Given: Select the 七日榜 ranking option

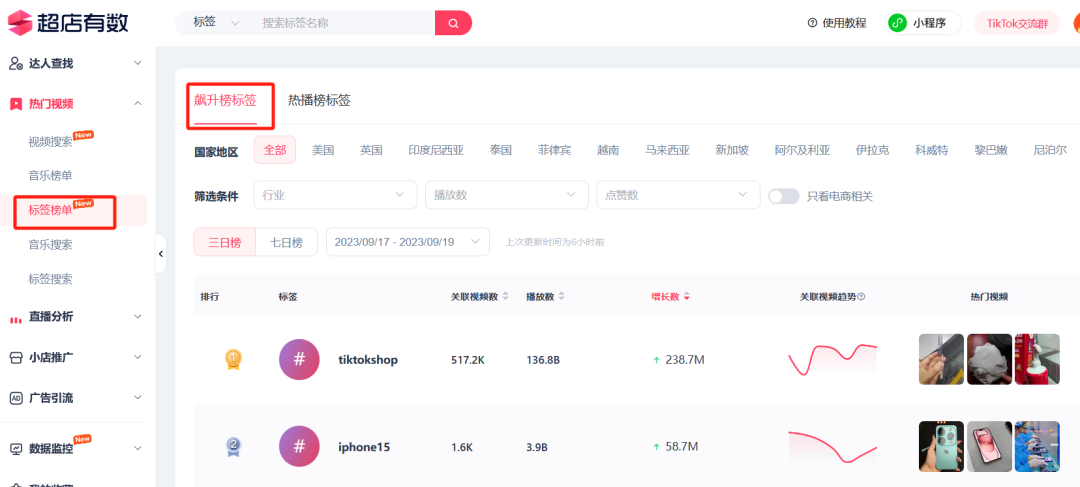Looking at the screenshot, I should click(x=287, y=242).
